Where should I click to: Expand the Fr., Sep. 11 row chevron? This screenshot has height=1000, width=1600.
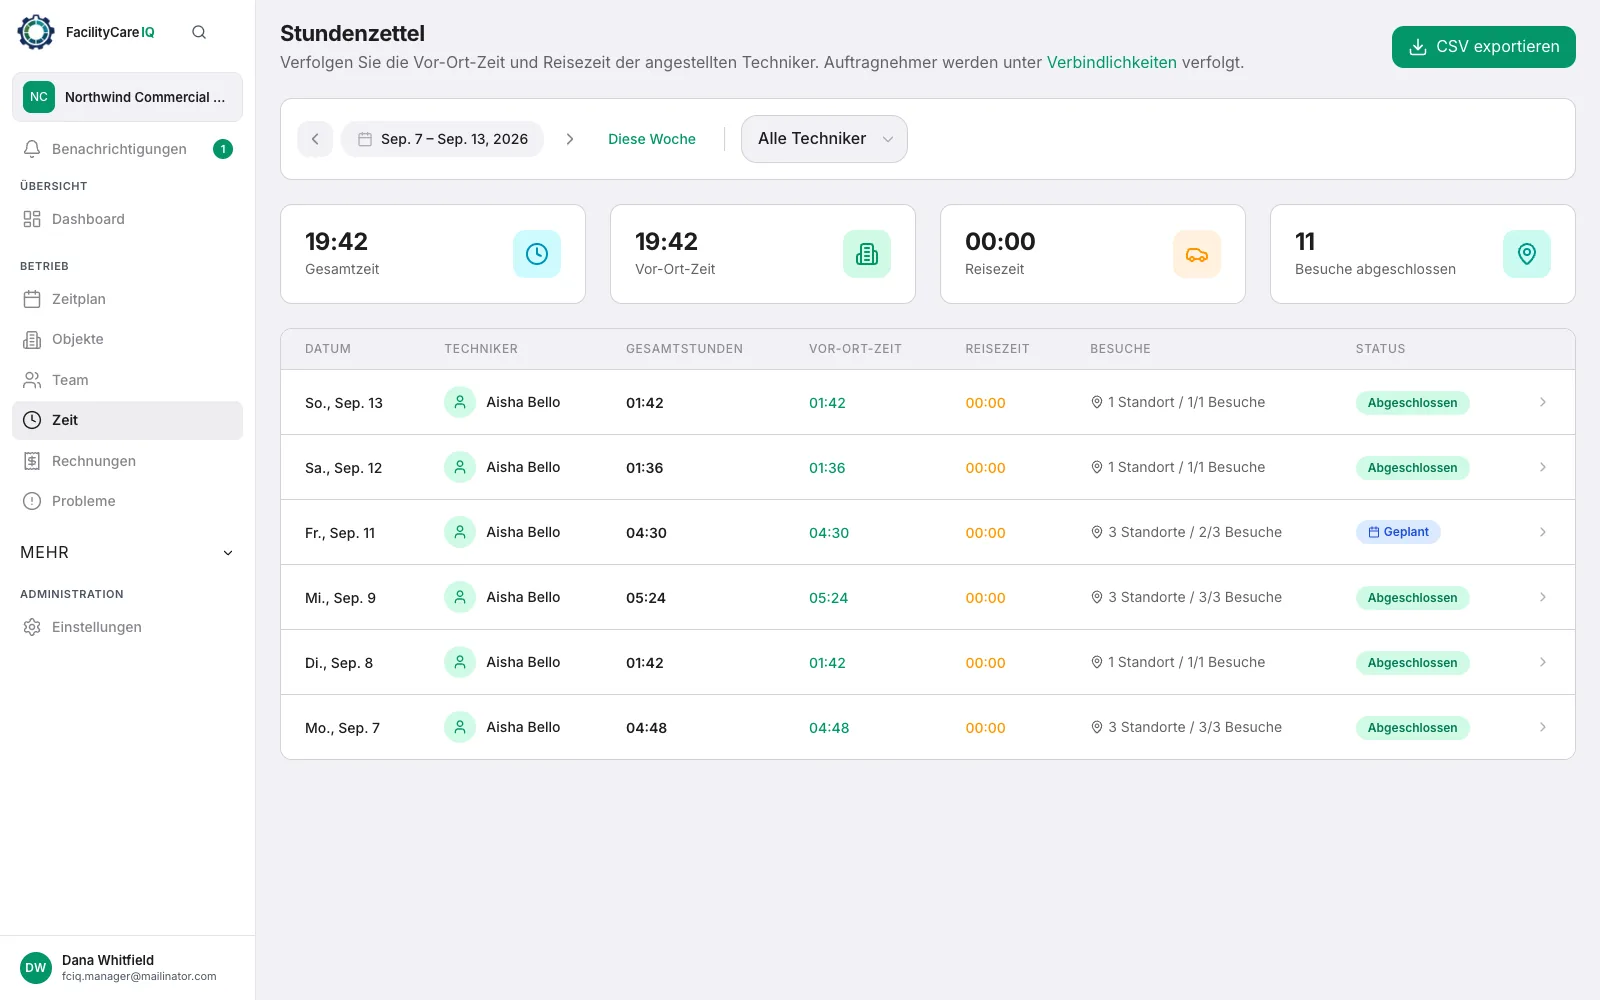1543,532
